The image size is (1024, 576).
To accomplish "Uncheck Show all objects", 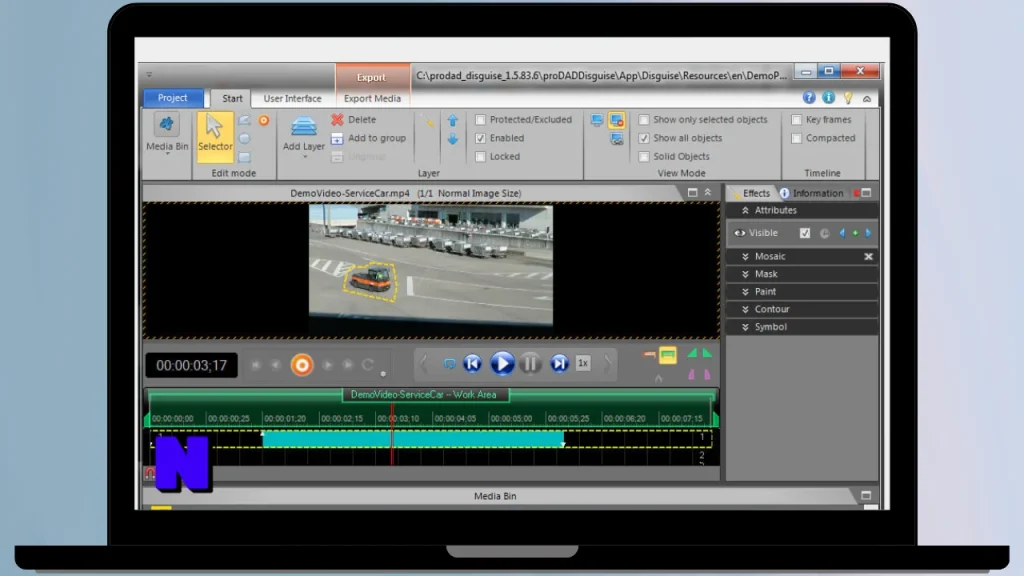I will (644, 138).
